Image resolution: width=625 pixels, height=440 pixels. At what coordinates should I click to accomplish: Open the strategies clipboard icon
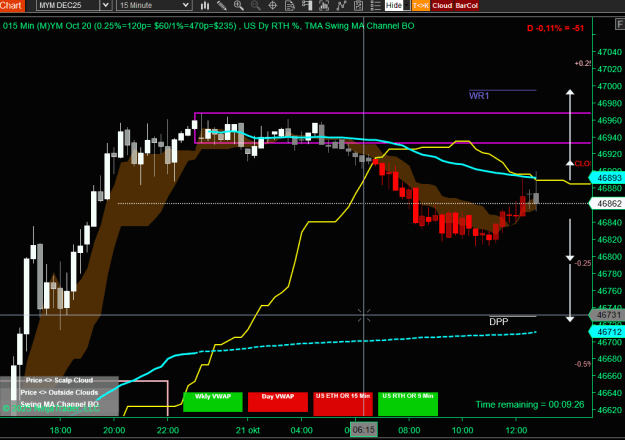(x=358, y=5)
